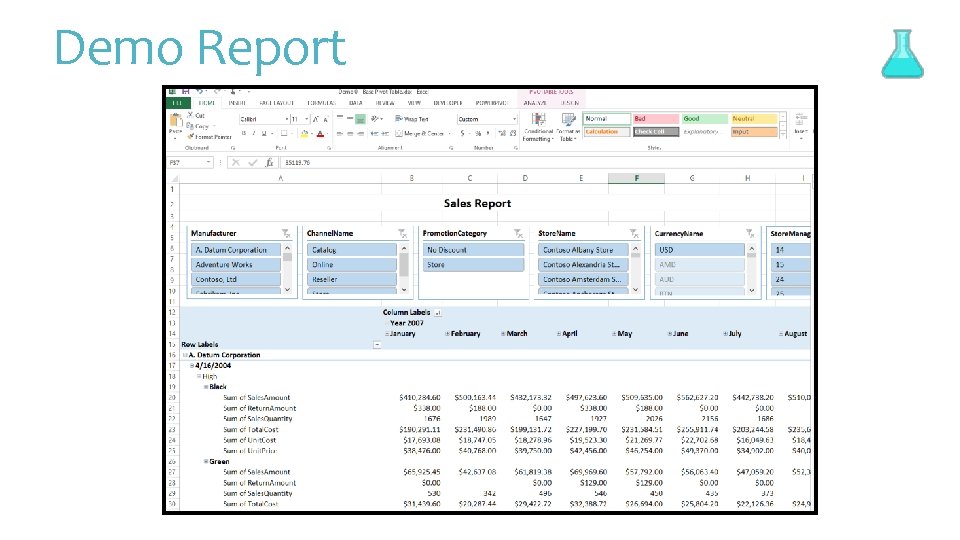Expand the March column group
The image size is (960, 540).
tap(503, 334)
